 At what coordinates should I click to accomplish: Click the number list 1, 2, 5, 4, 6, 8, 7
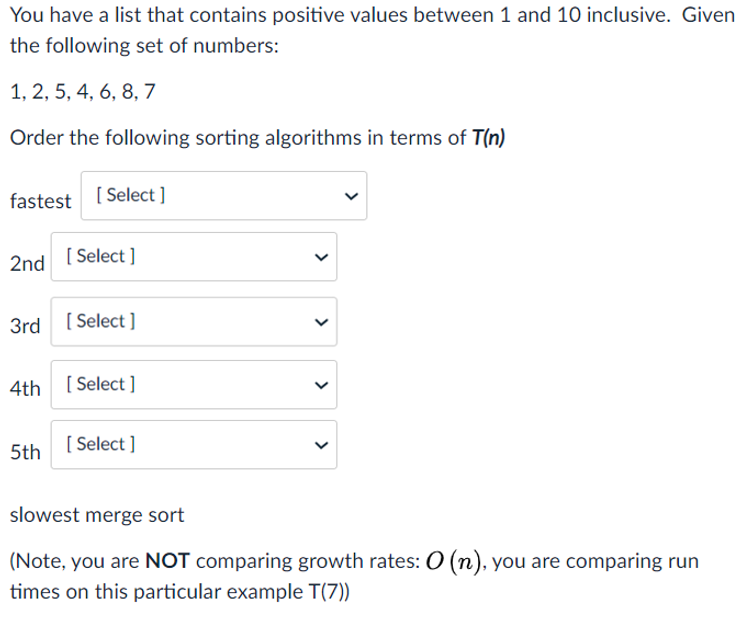[83, 92]
